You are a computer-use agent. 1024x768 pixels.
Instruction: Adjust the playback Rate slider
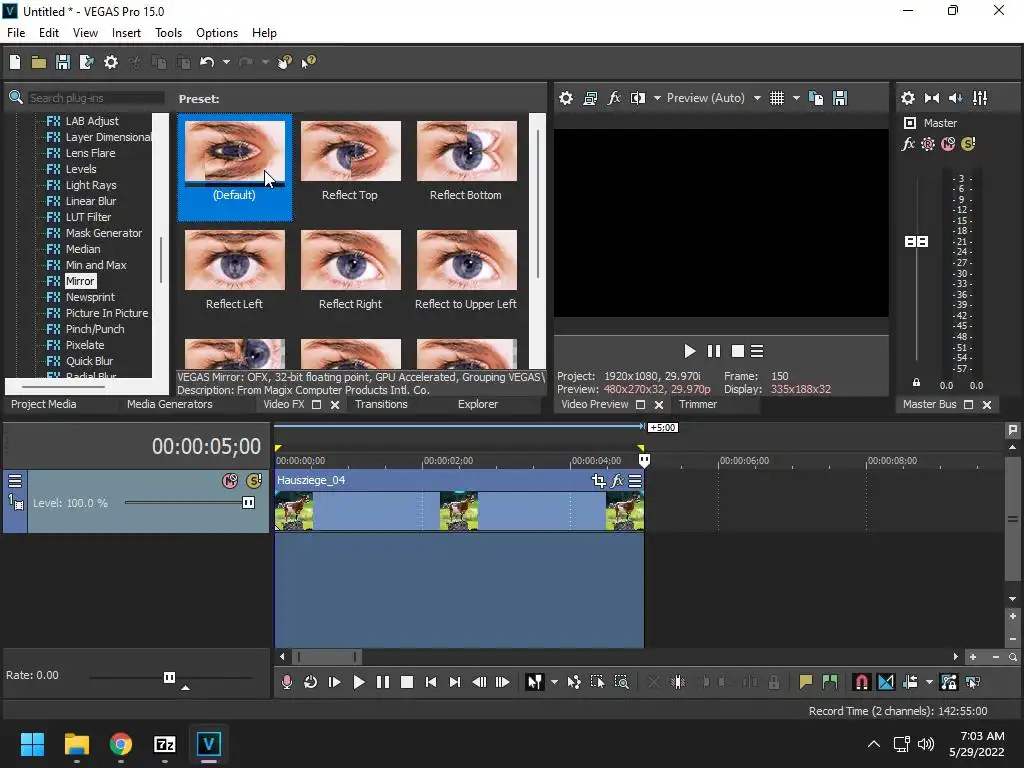click(169, 677)
